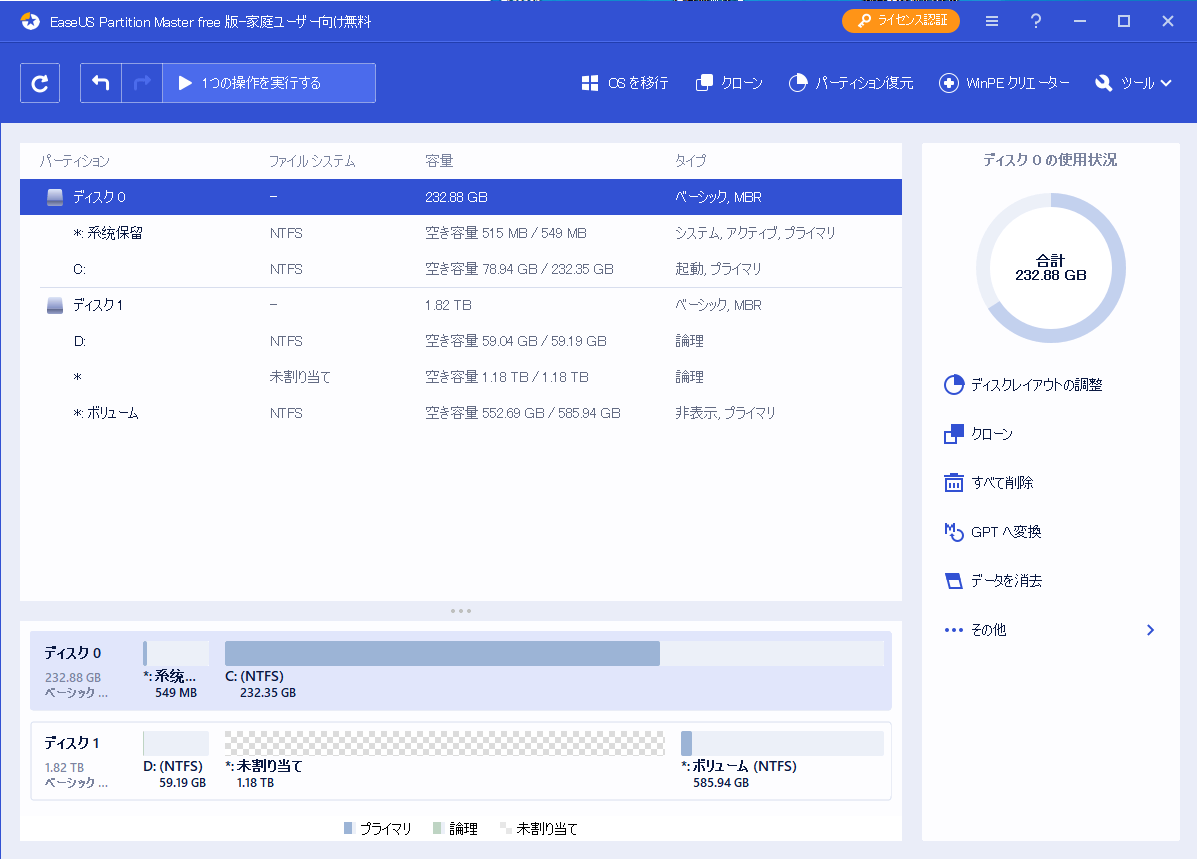Viewport: 1197px width, 859px height.
Task: Click the パーティション column header
Action: point(75,161)
